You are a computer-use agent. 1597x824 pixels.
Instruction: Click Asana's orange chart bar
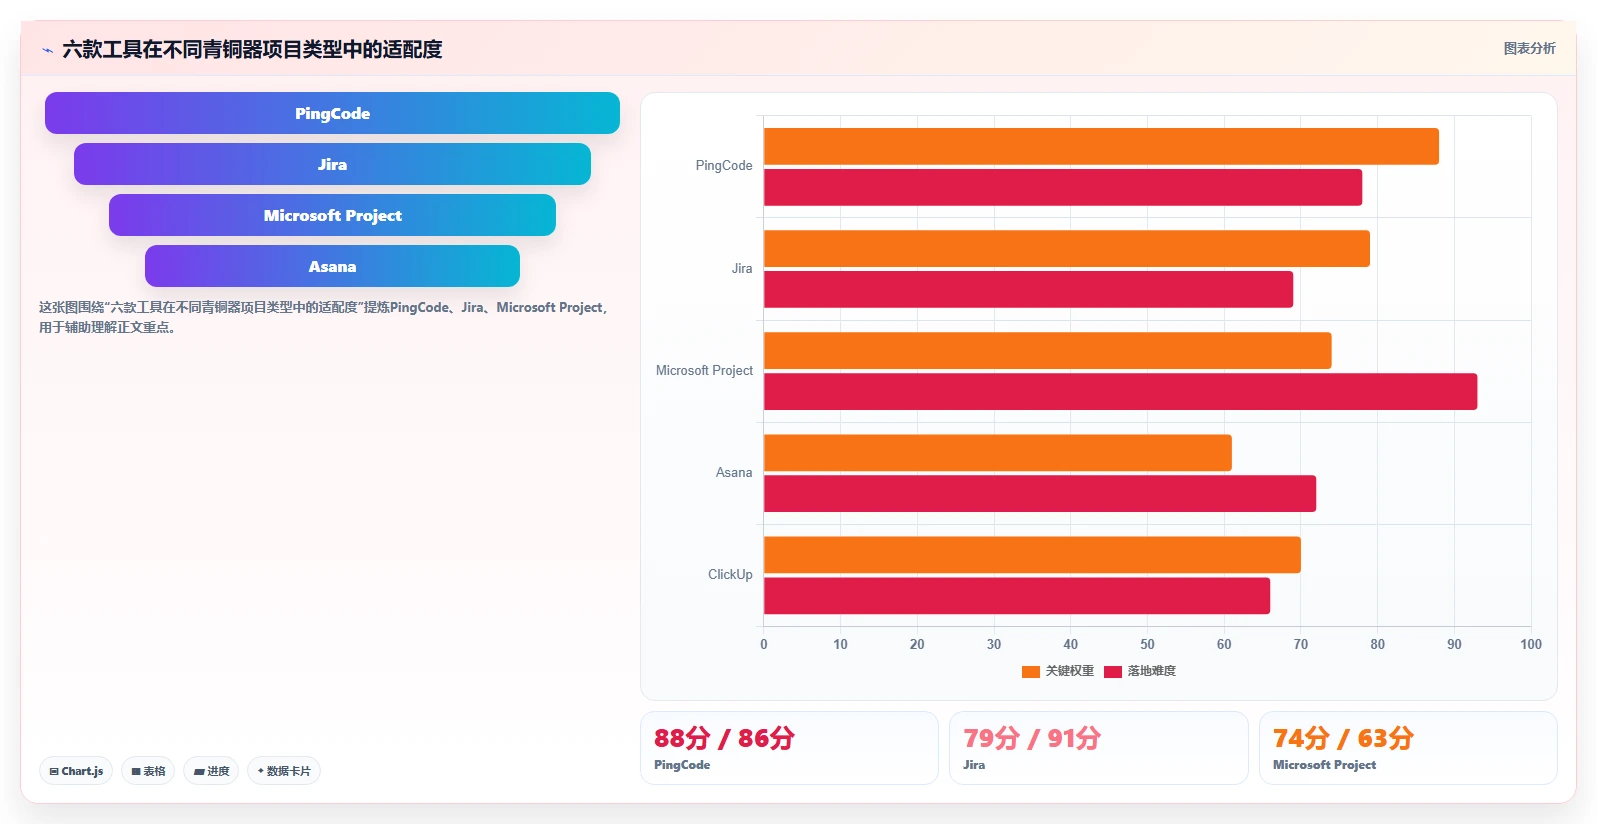click(x=998, y=452)
